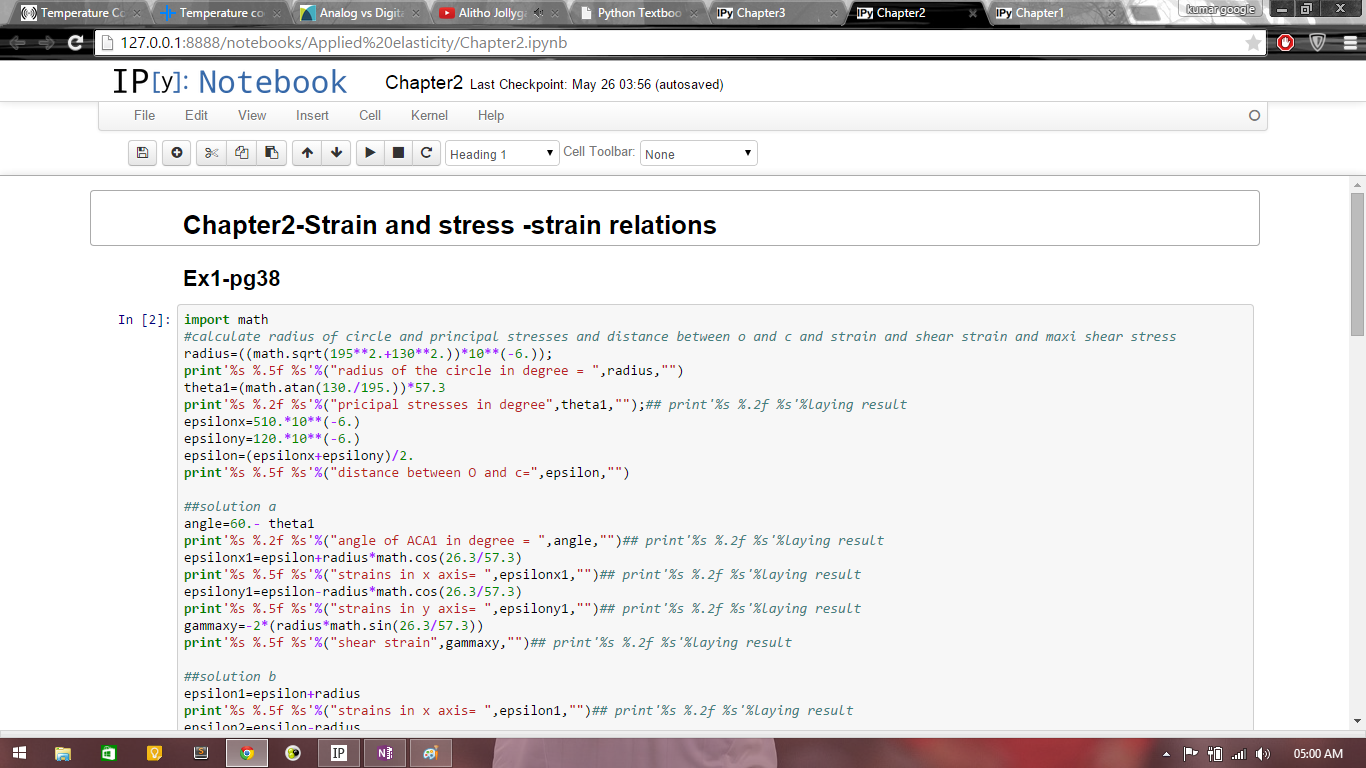Interrupt kernel with stop button
This screenshot has height=768, width=1366.
(x=398, y=153)
